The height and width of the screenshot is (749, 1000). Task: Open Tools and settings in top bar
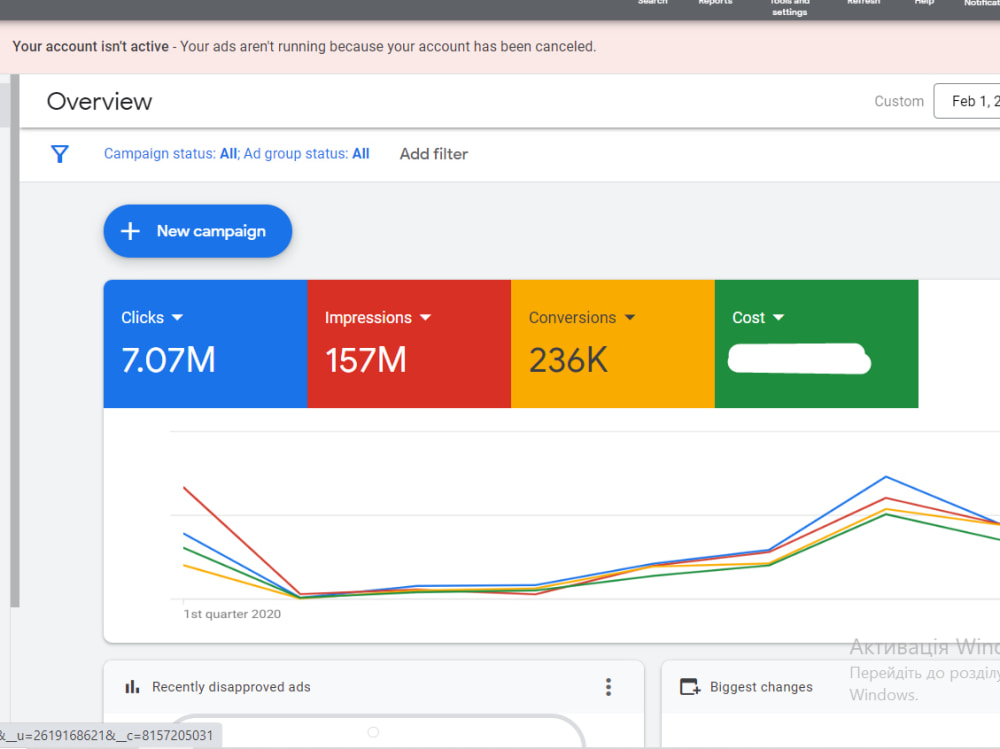790,7
